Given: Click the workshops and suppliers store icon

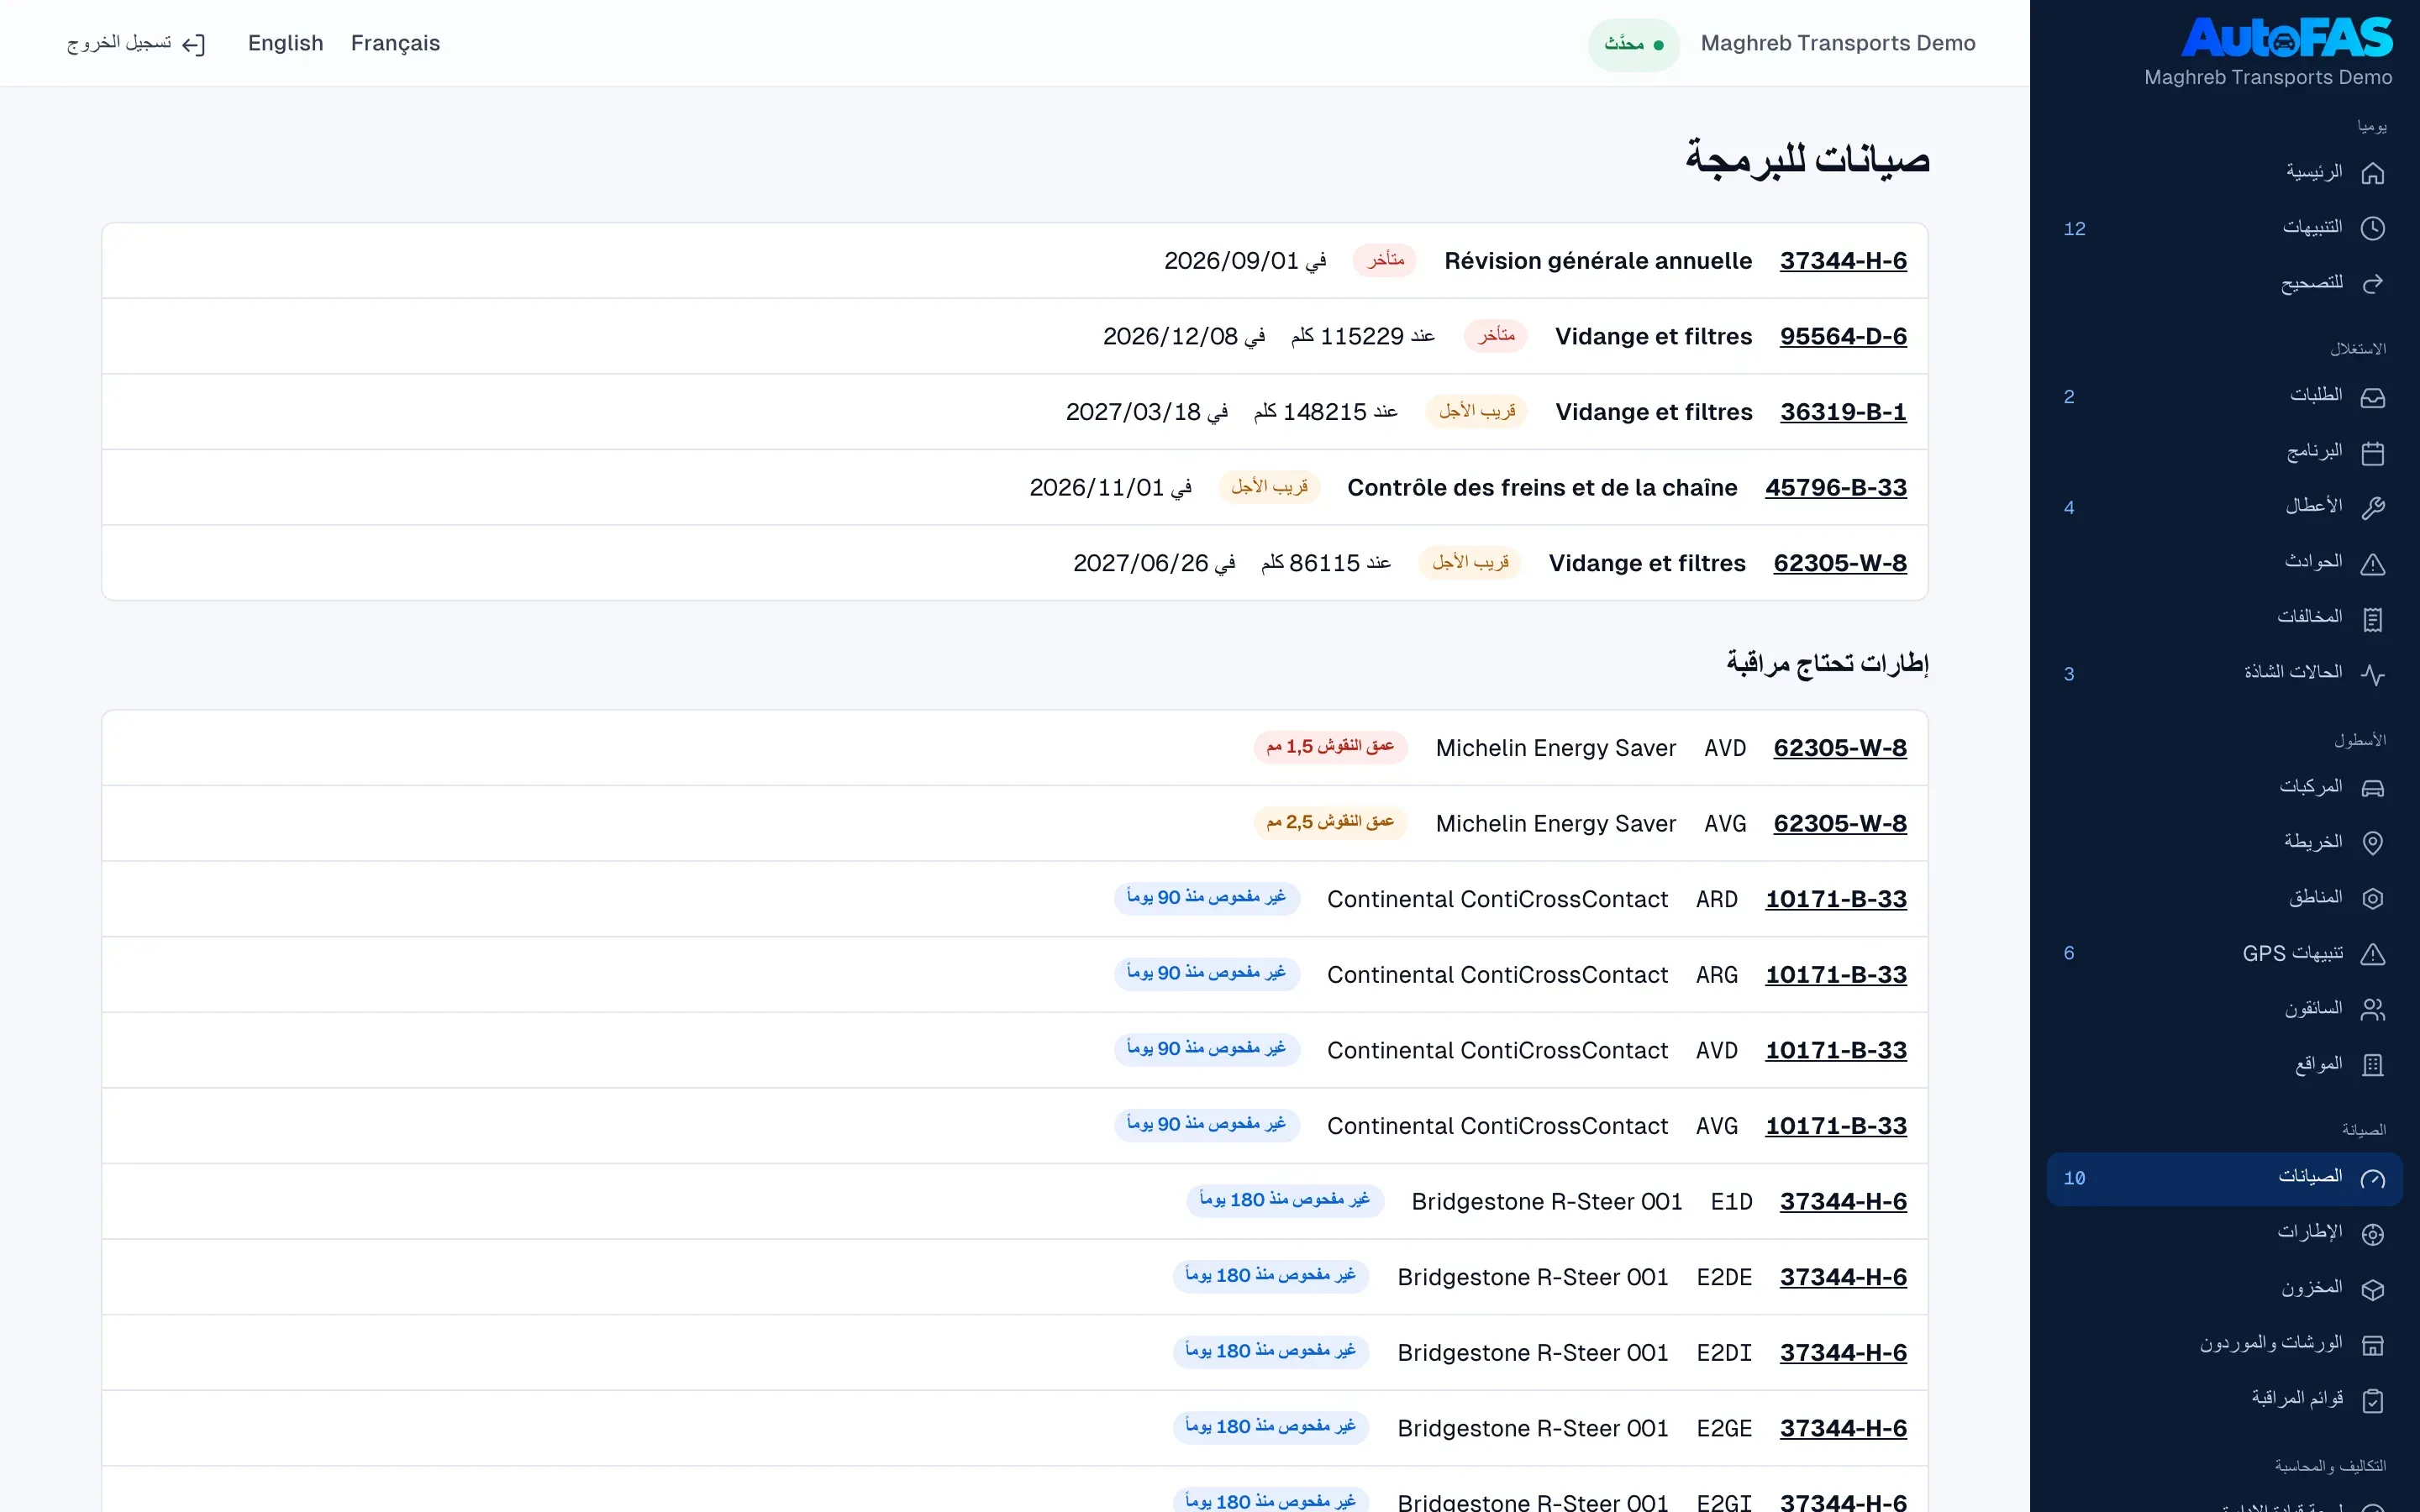Looking at the screenshot, I should point(2372,1345).
